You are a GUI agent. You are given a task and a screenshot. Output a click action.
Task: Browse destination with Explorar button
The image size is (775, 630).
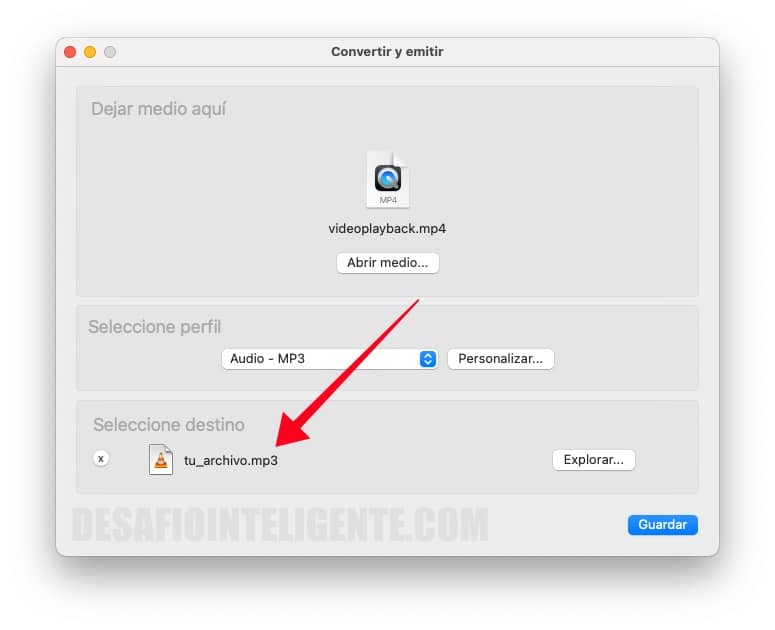[594, 460]
